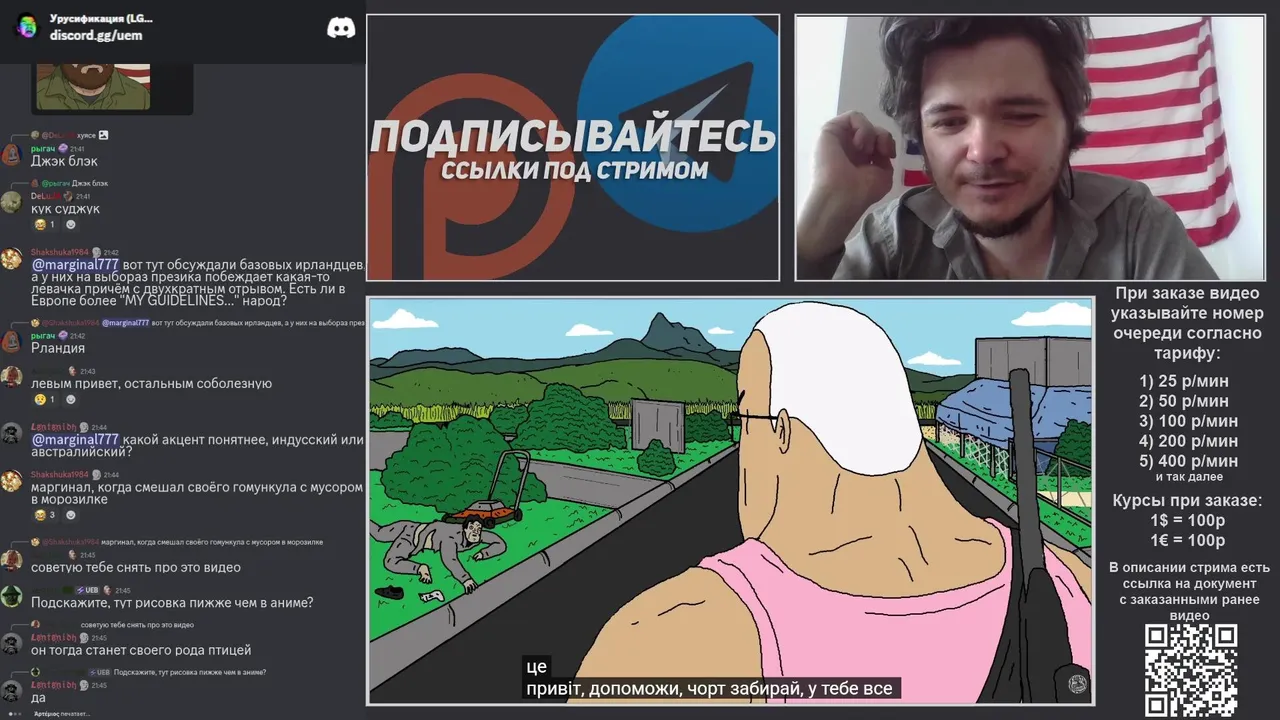Click the green avatar beside 'Подскажите, тут рисовка'
The width and height of the screenshot is (1280, 720).
11,597
